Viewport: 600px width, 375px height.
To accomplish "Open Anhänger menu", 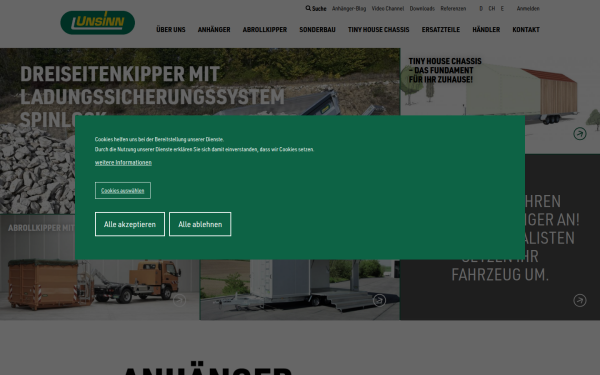I will click(x=214, y=29).
